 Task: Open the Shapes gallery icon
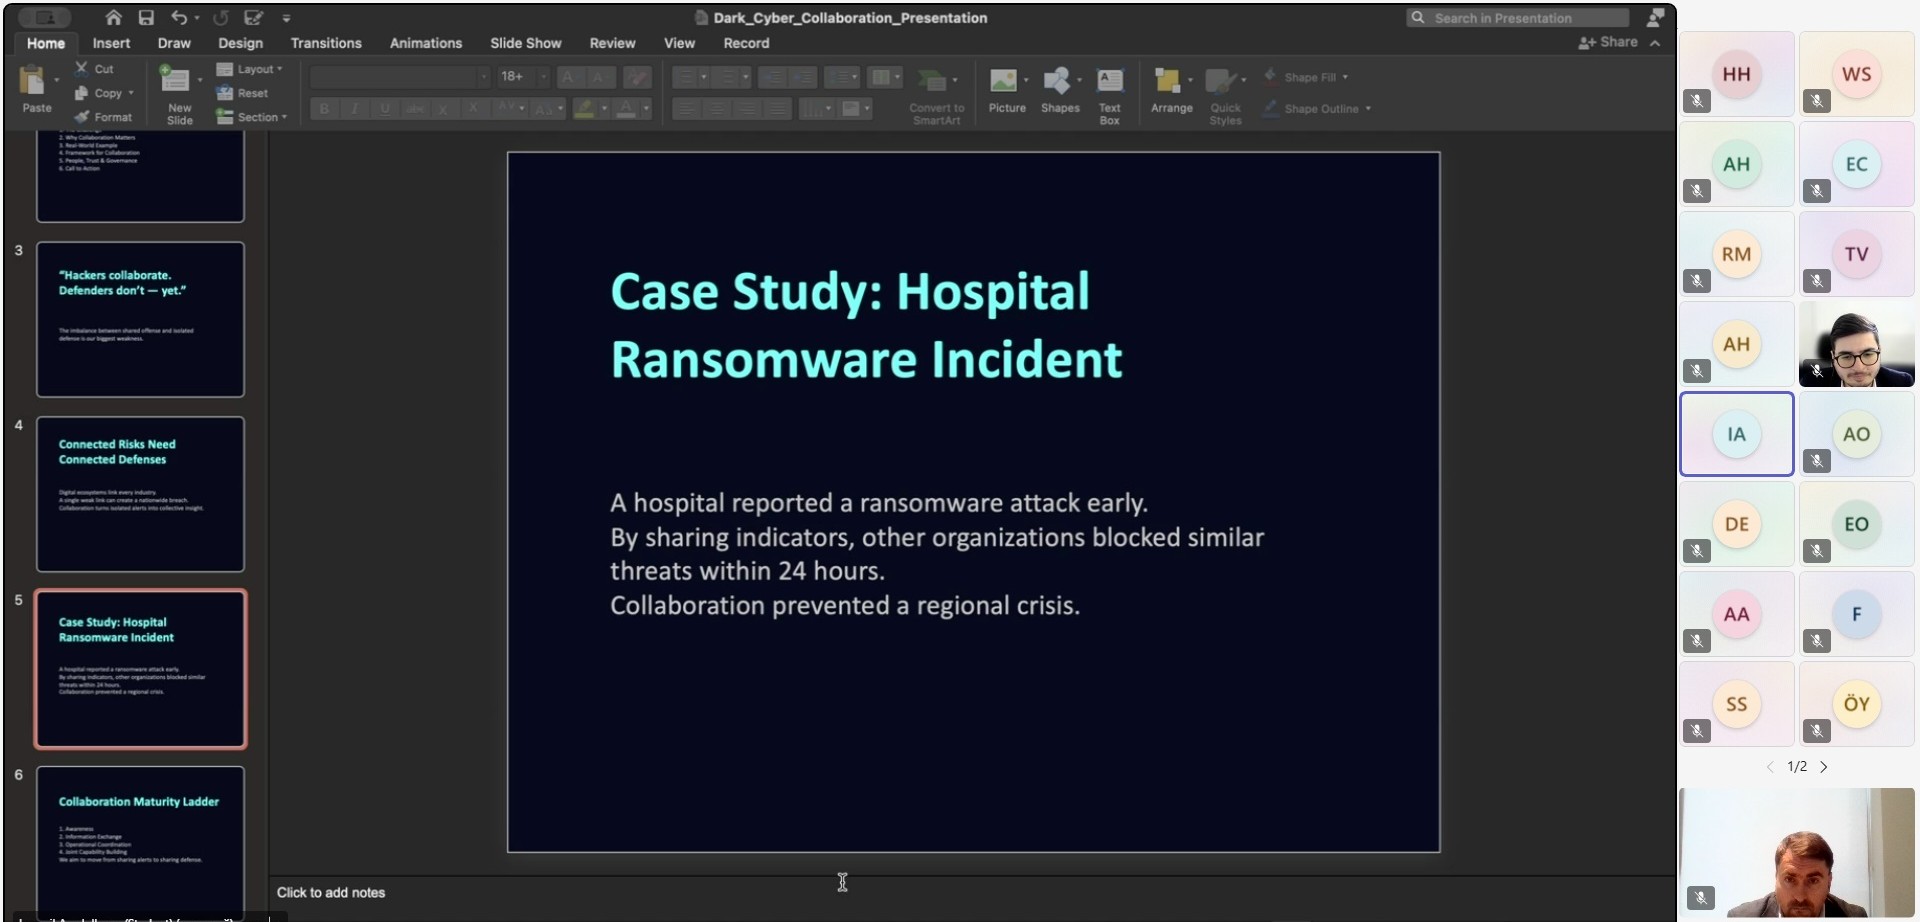(x=1057, y=82)
